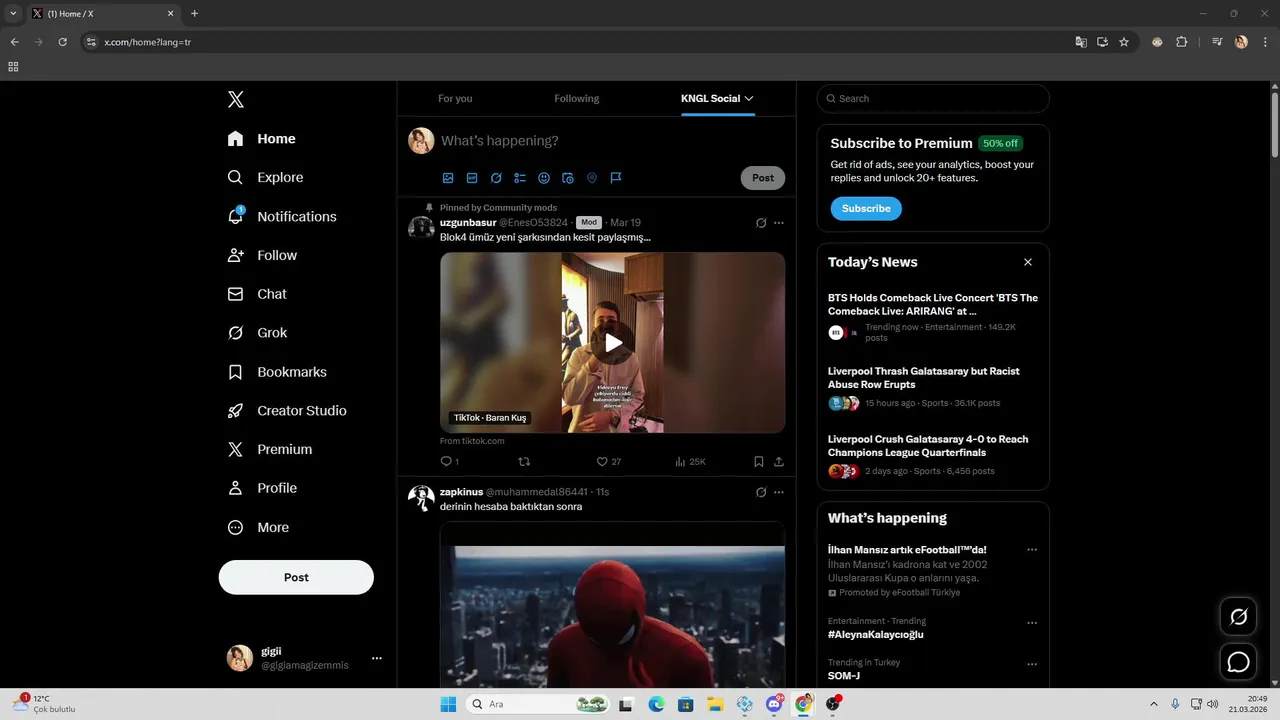
Task: Click the X Search box
Action: (933, 99)
